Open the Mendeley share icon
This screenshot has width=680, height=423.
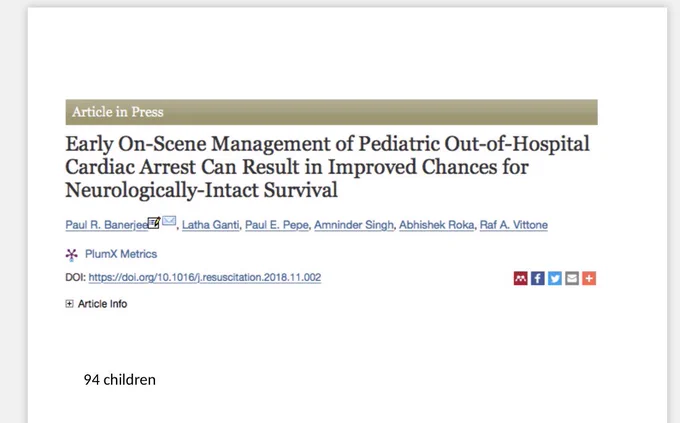pyautogui.click(x=520, y=278)
